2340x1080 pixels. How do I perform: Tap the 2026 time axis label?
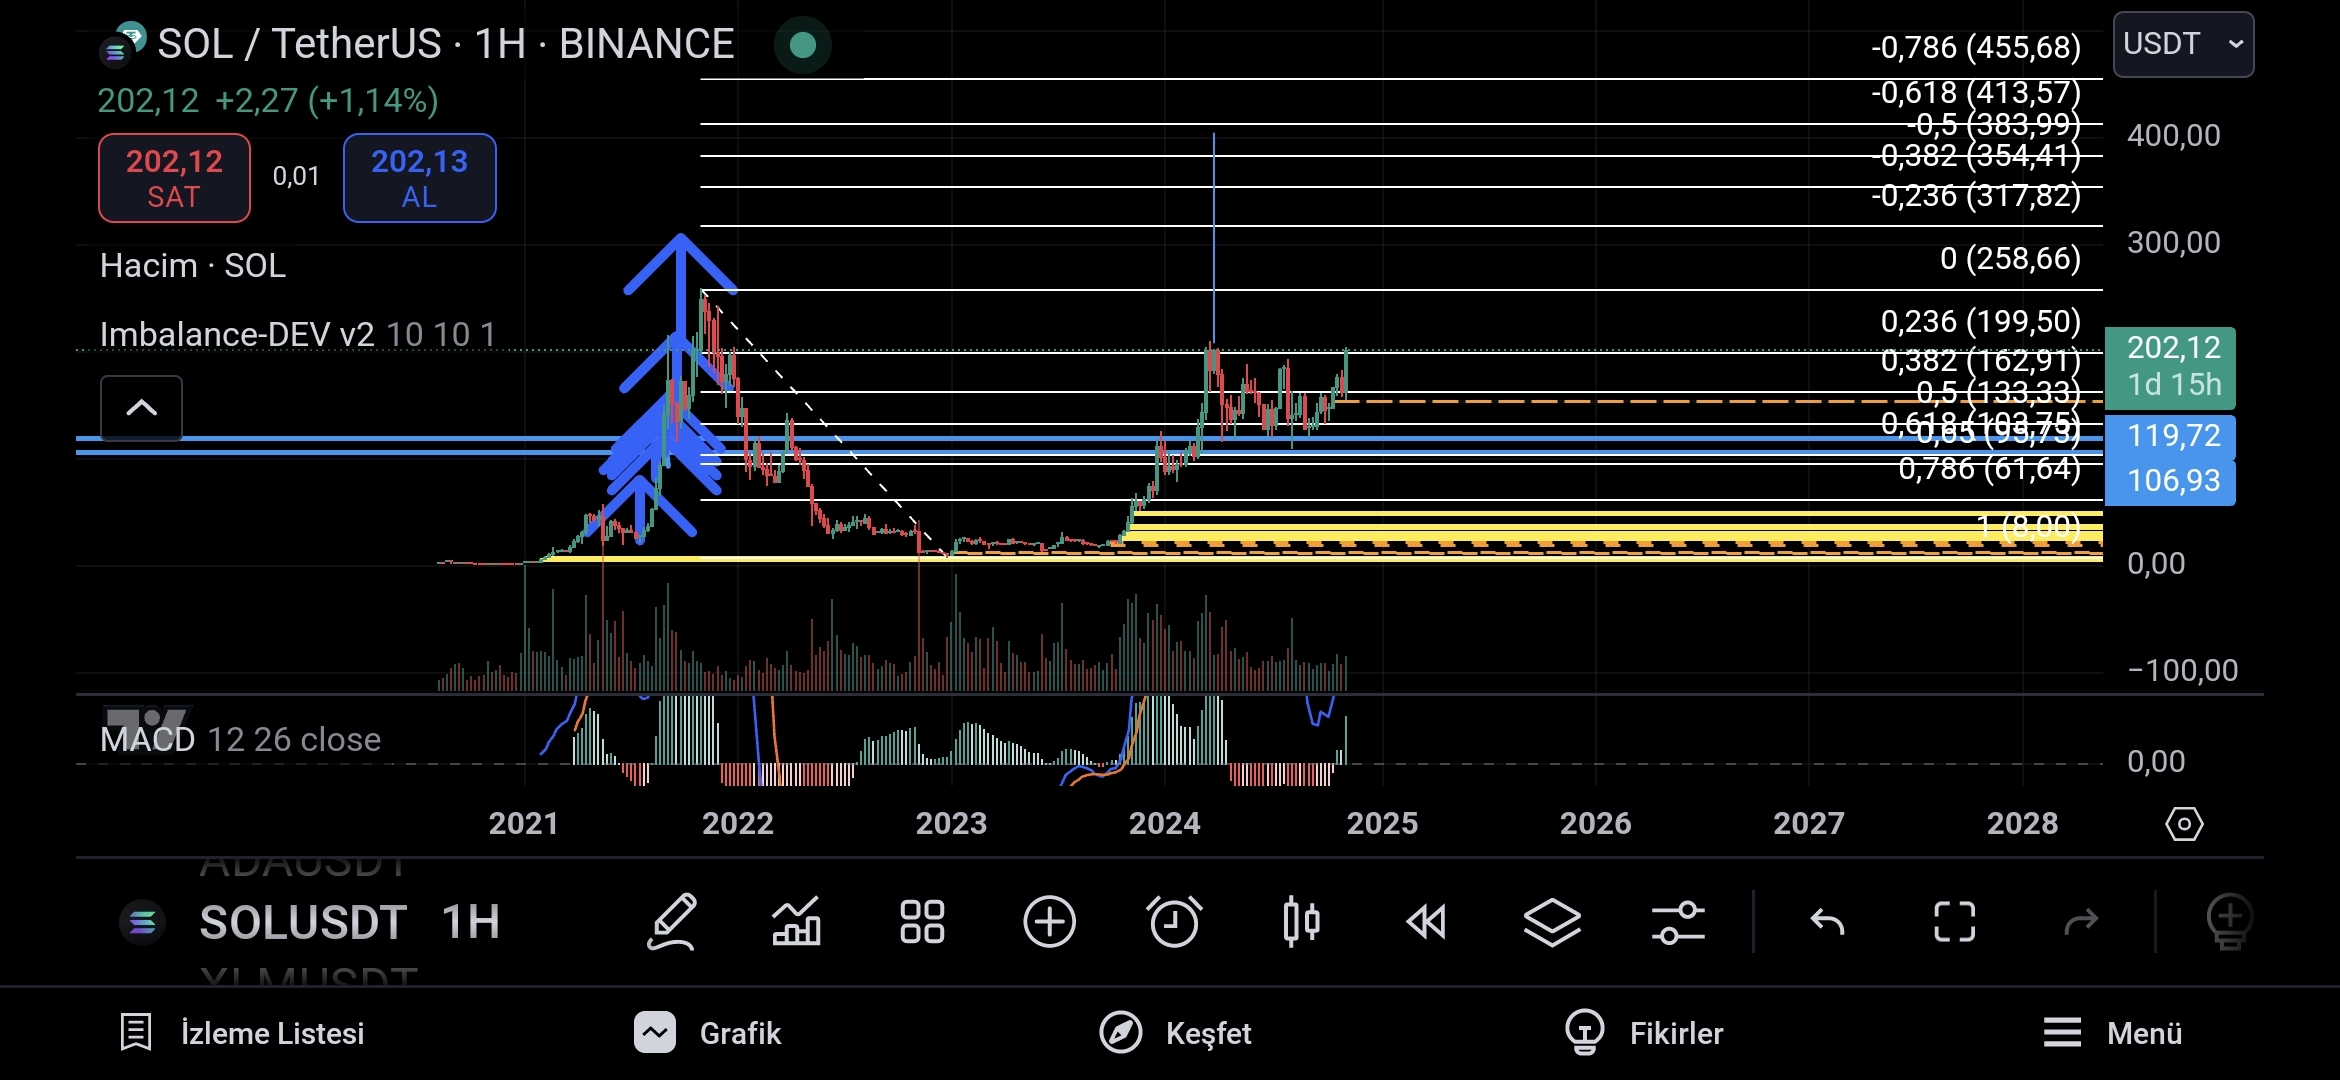(x=1595, y=823)
